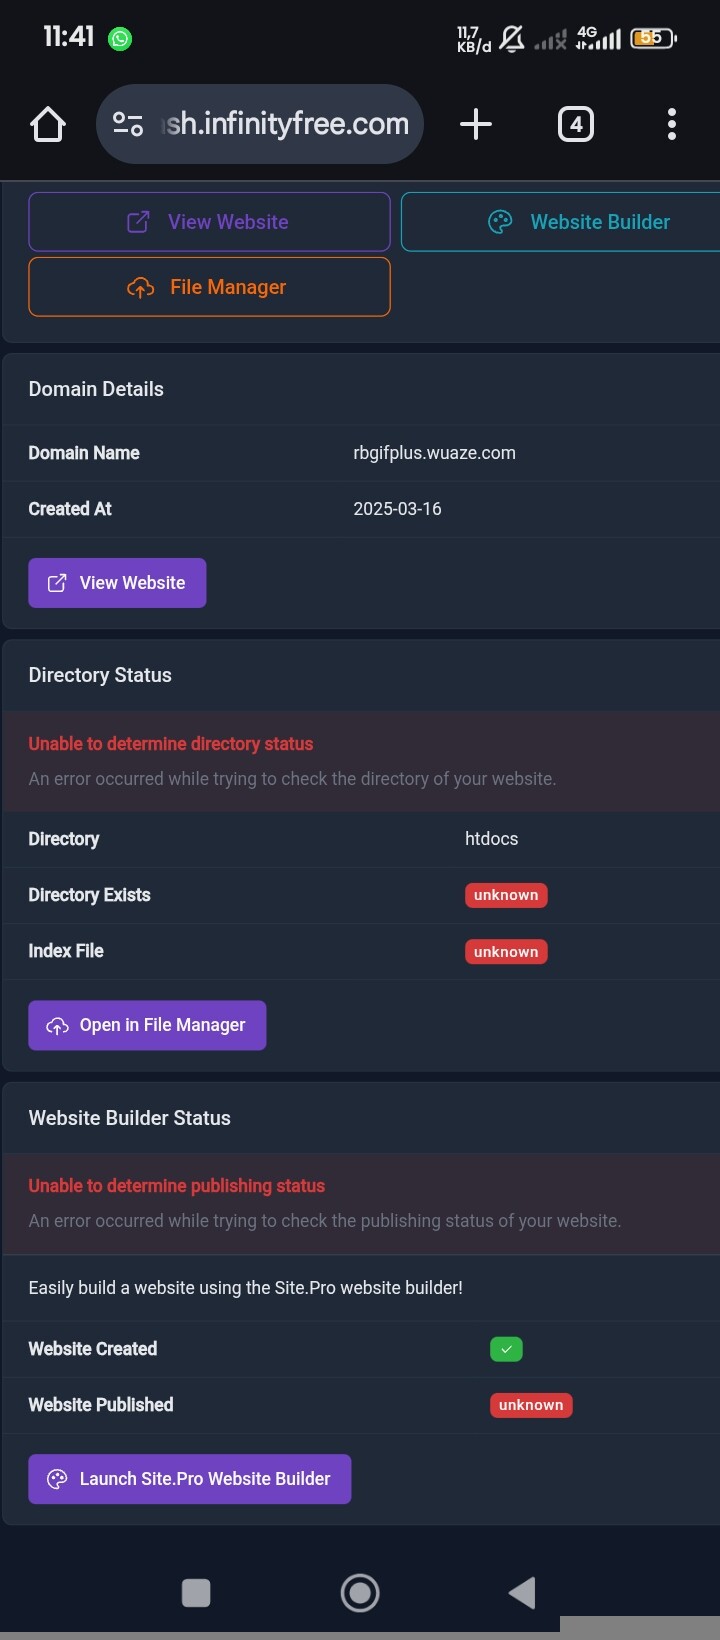Click the green Website Created checkmark
Screen dimensions: 720x1640
(506, 1349)
